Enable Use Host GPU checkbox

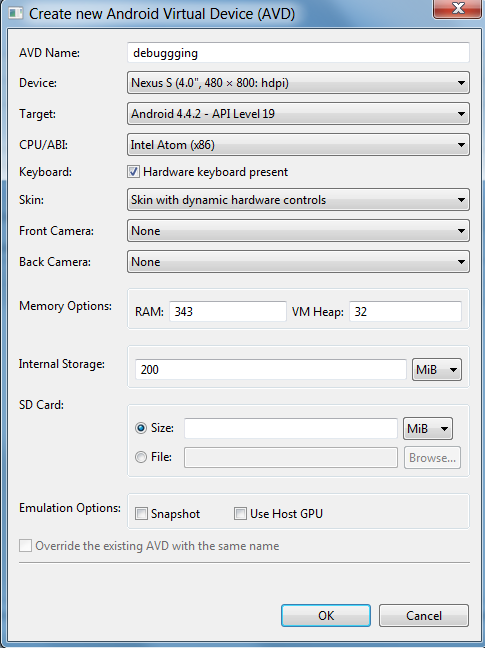click(x=240, y=514)
